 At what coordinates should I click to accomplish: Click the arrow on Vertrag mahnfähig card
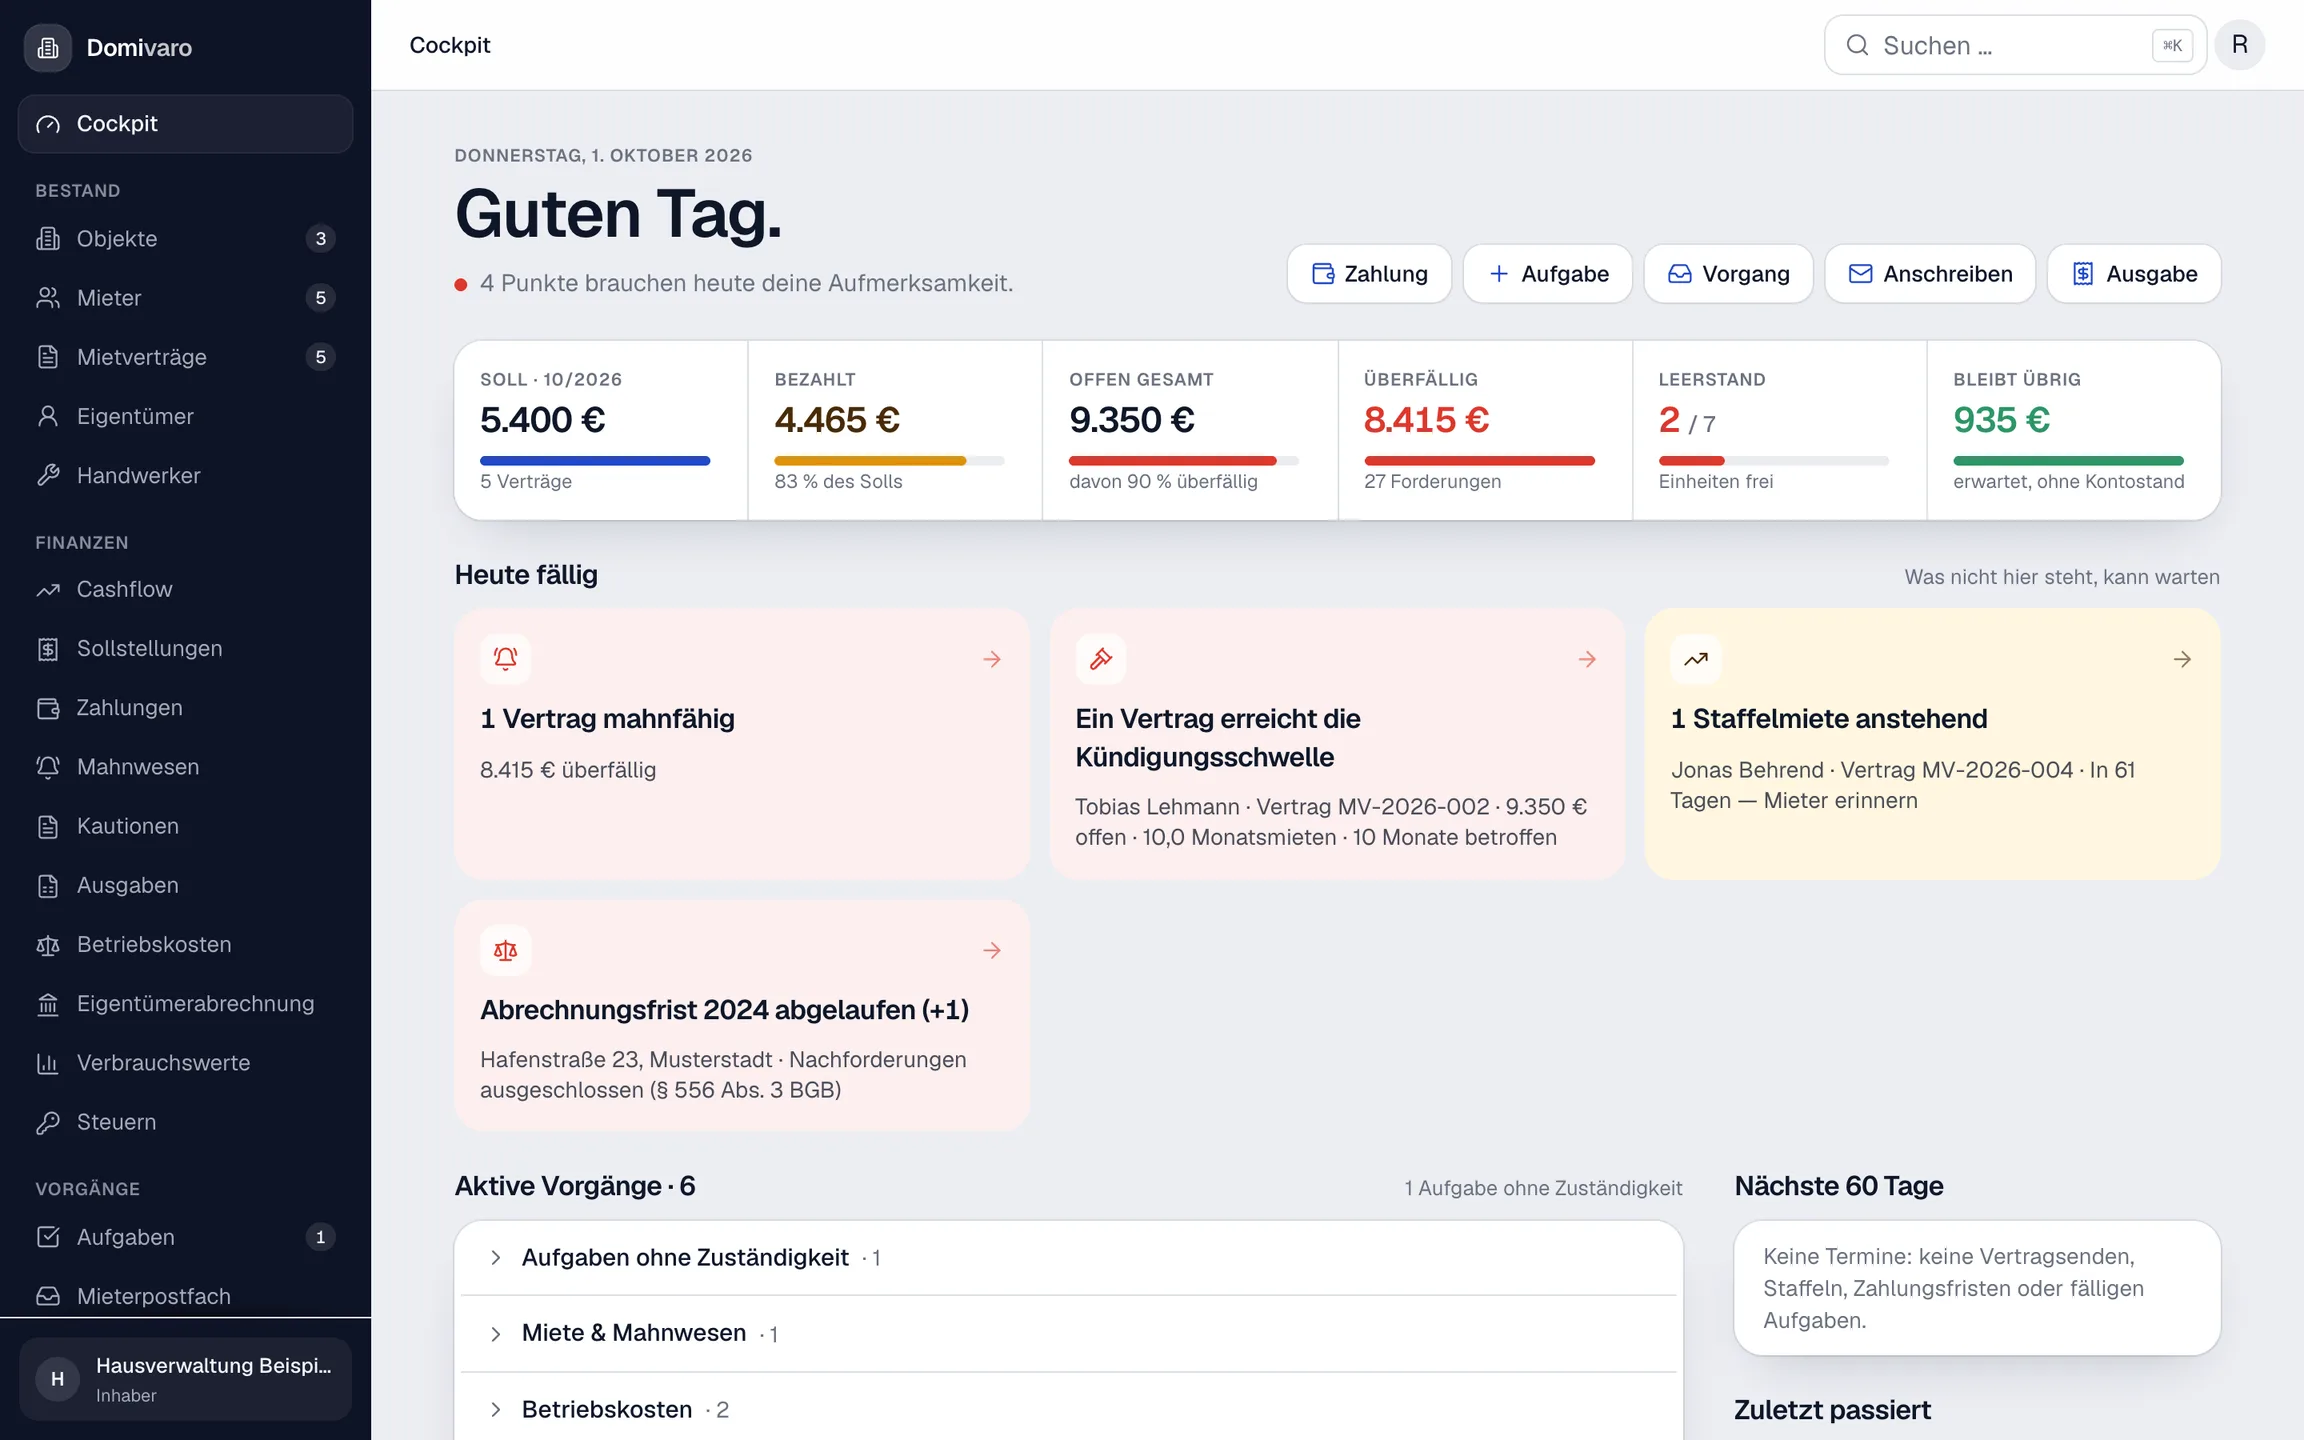[x=991, y=658]
